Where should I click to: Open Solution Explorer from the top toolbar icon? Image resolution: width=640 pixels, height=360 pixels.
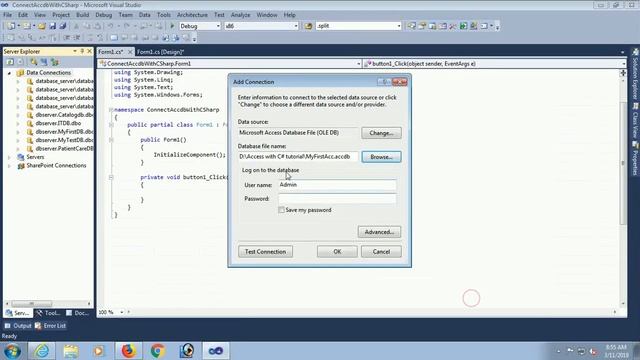point(411,26)
